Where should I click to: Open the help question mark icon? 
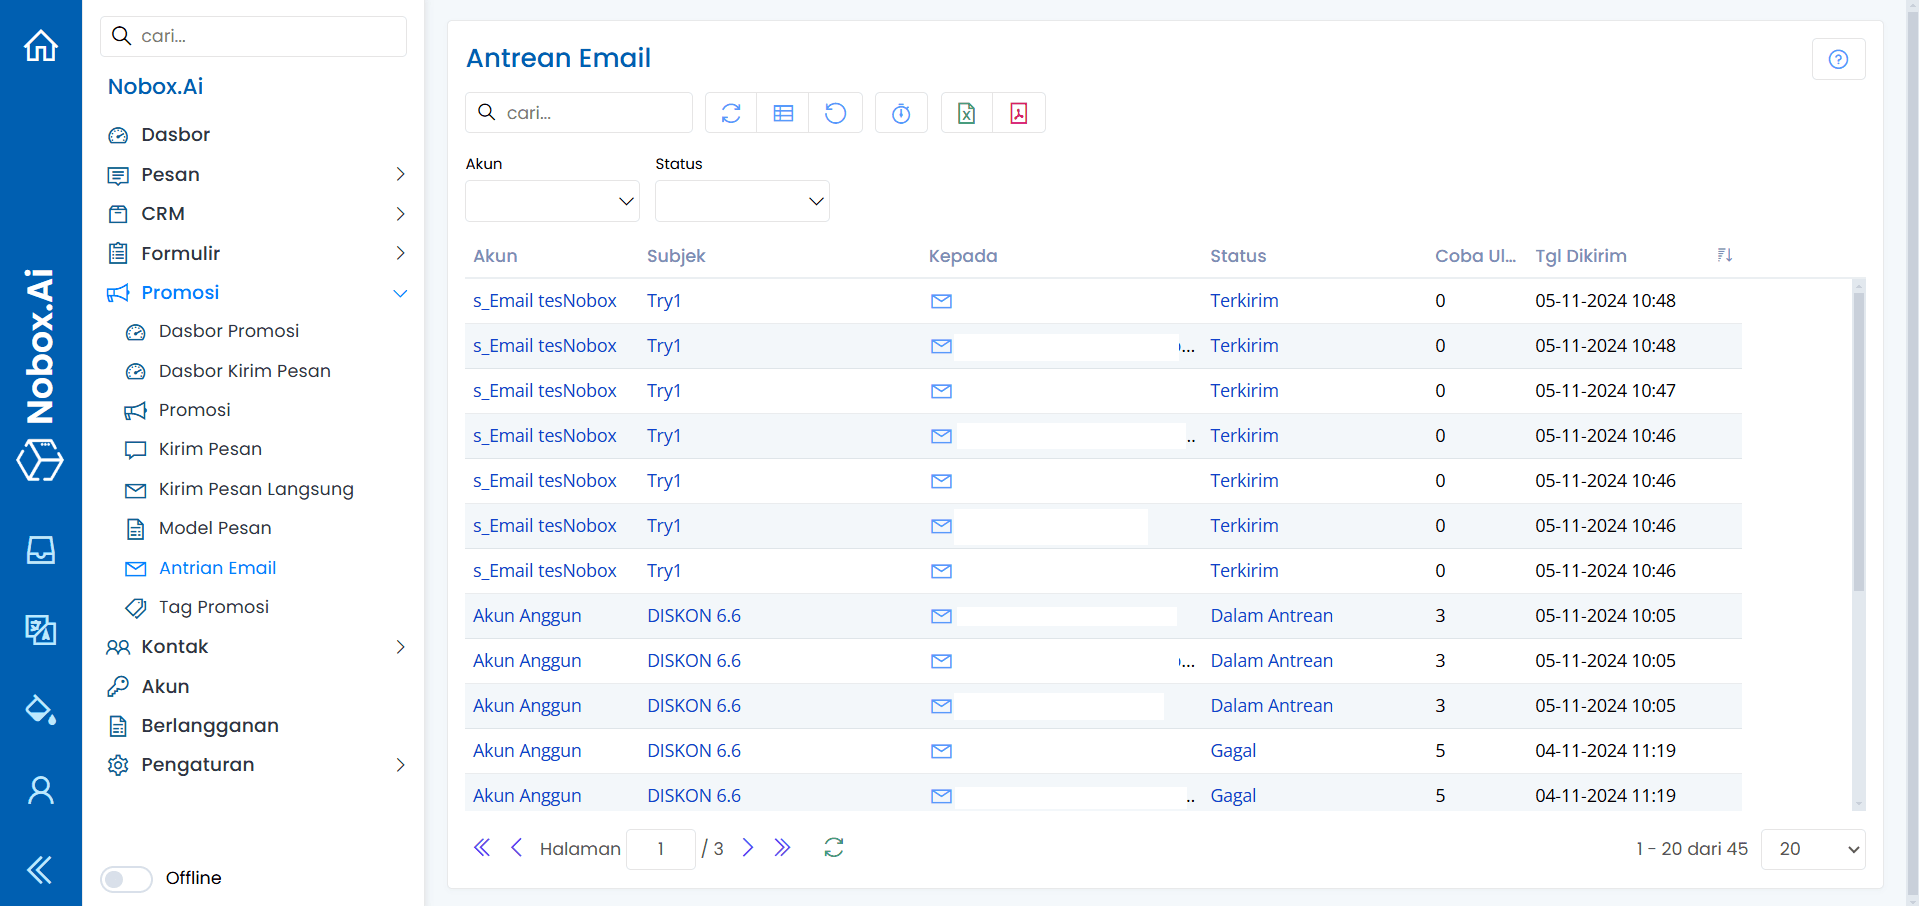click(1838, 59)
